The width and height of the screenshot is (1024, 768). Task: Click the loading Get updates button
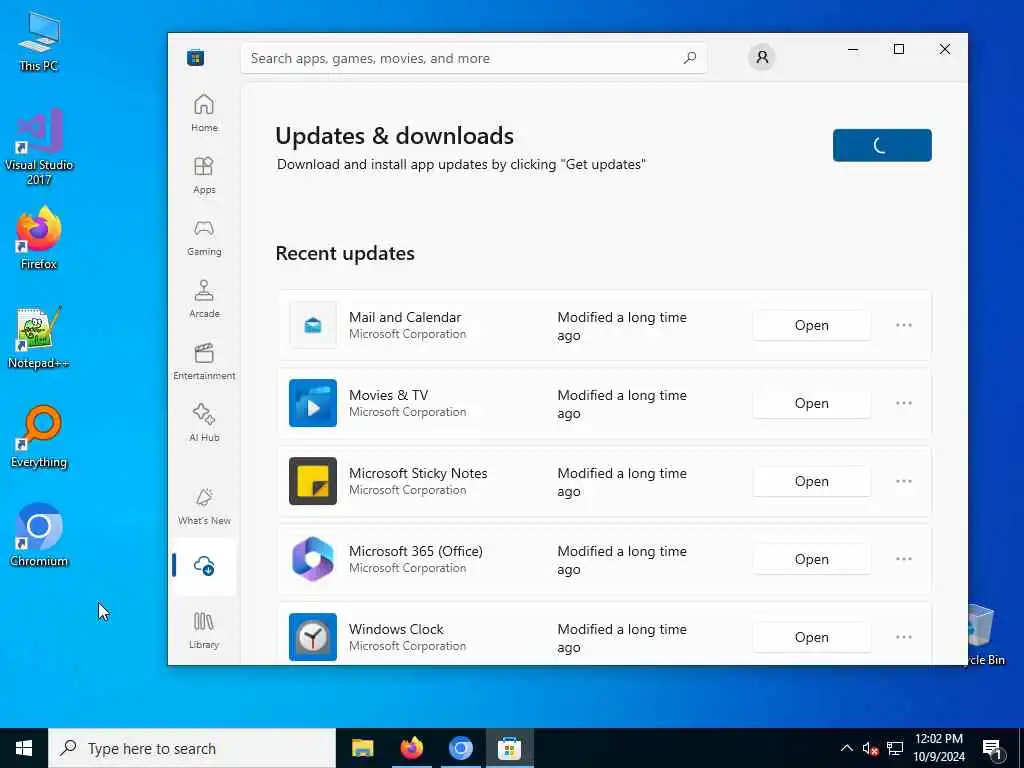(882, 145)
